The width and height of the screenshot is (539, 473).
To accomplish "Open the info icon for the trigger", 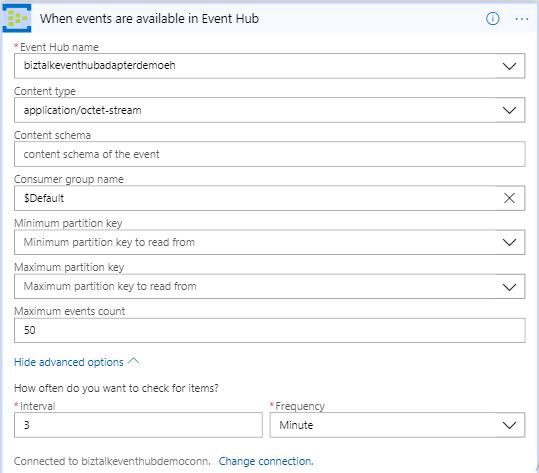I will point(493,19).
